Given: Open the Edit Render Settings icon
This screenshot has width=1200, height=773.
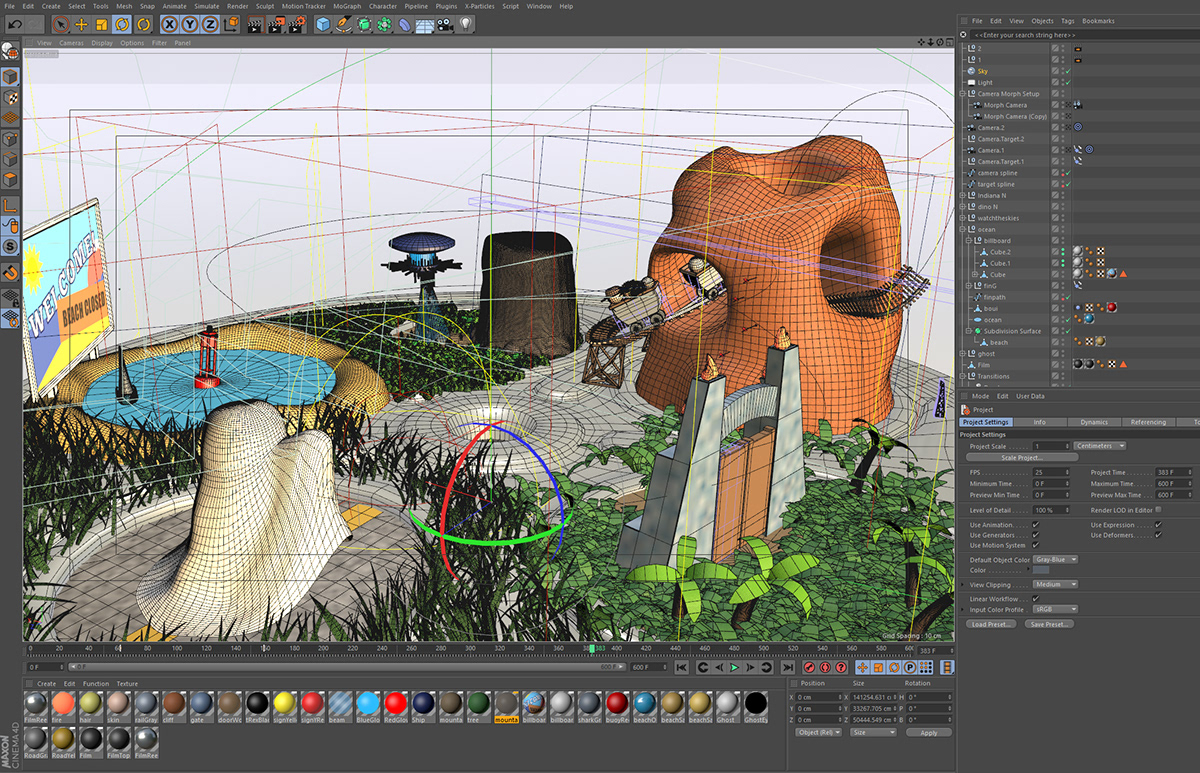Looking at the screenshot, I should point(296,24).
